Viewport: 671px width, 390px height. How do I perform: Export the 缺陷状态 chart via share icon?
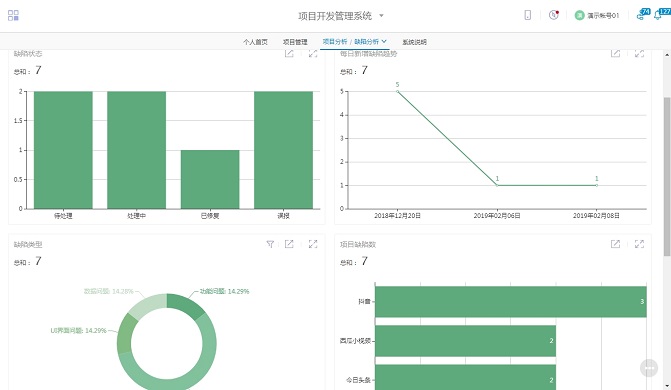coord(289,54)
